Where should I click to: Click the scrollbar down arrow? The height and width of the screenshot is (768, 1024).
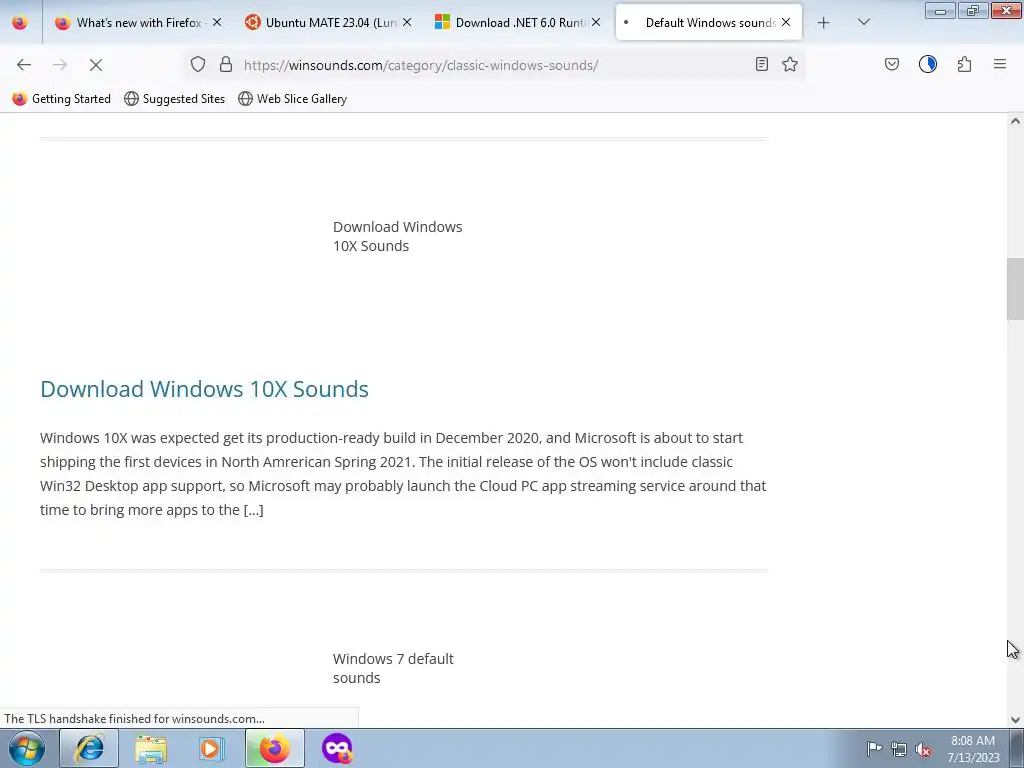(1015, 720)
